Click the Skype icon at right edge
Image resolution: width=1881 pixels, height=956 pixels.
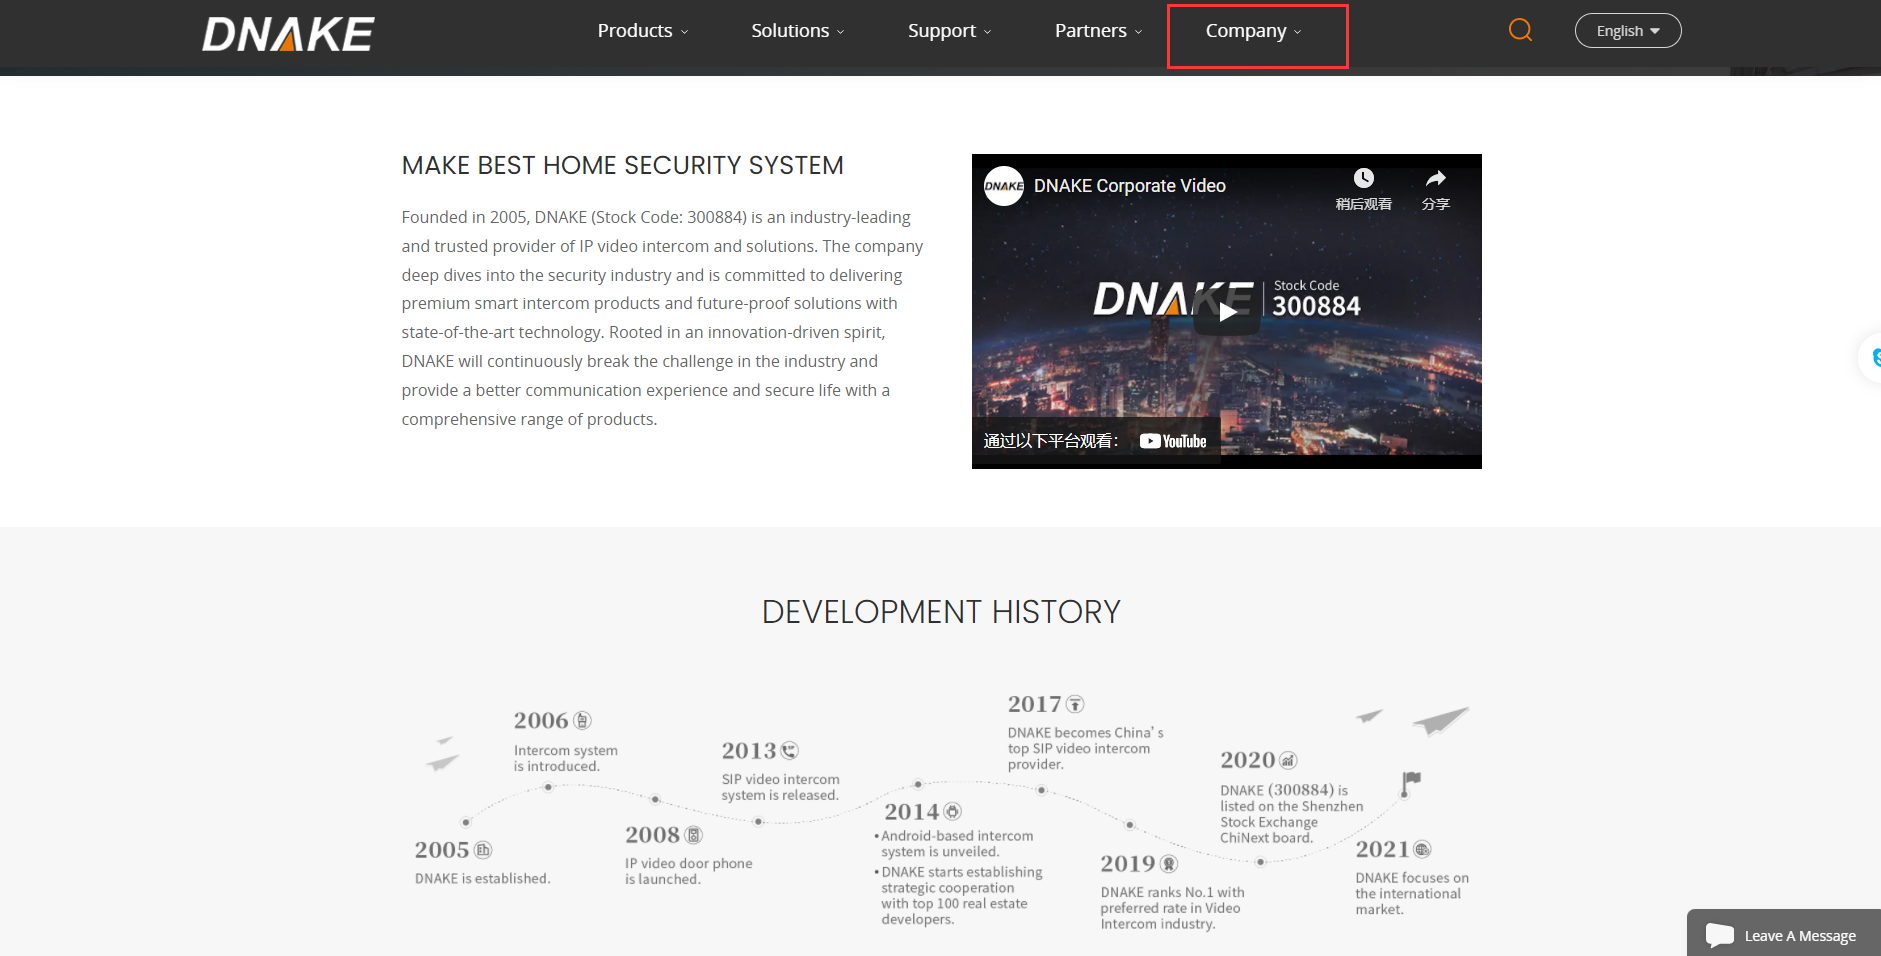click(1874, 357)
